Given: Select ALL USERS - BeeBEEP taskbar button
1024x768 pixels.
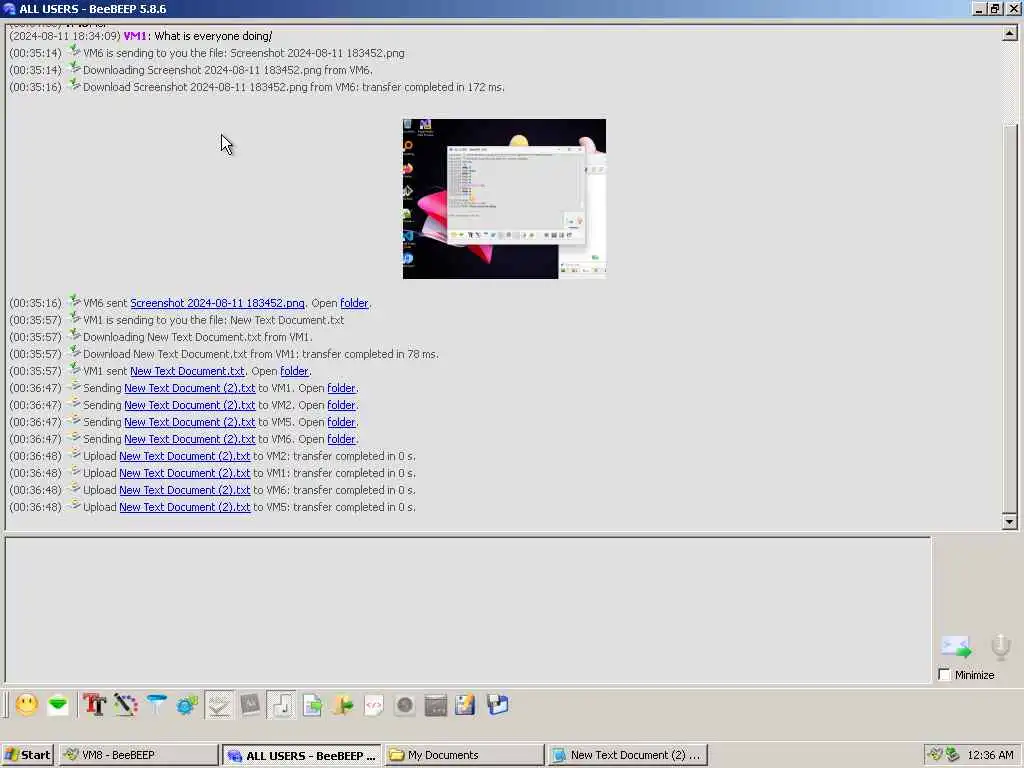Looking at the screenshot, I should pyautogui.click(x=301, y=755).
